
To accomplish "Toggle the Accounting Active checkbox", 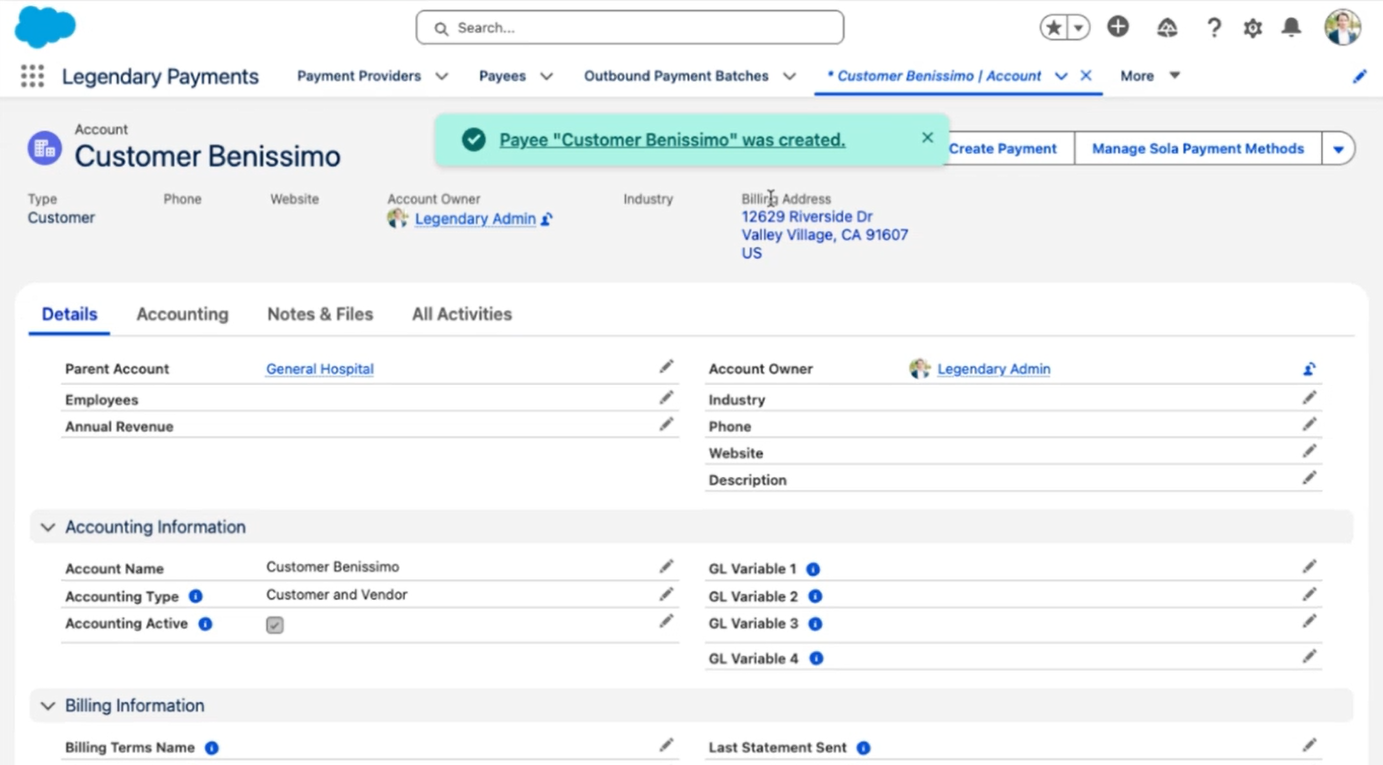I will pyautogui.click(x=275, y=625).
